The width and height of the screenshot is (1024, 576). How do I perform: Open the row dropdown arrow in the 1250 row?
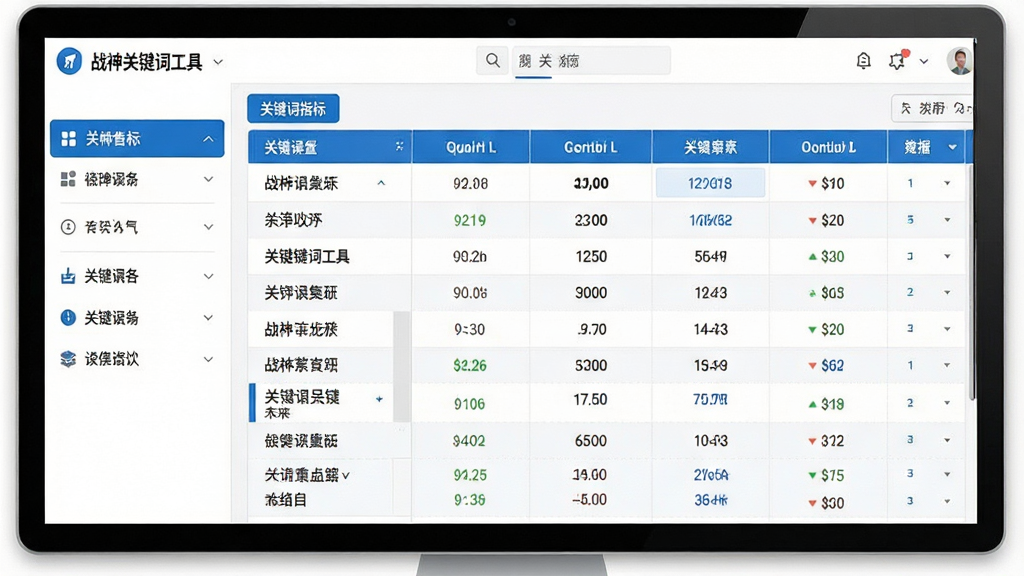point(947,256)
